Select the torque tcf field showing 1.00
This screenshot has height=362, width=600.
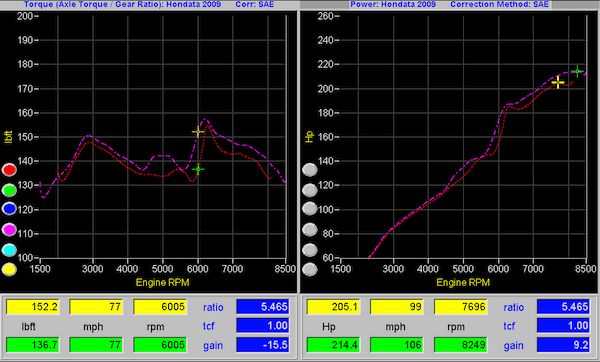[262, 326]
